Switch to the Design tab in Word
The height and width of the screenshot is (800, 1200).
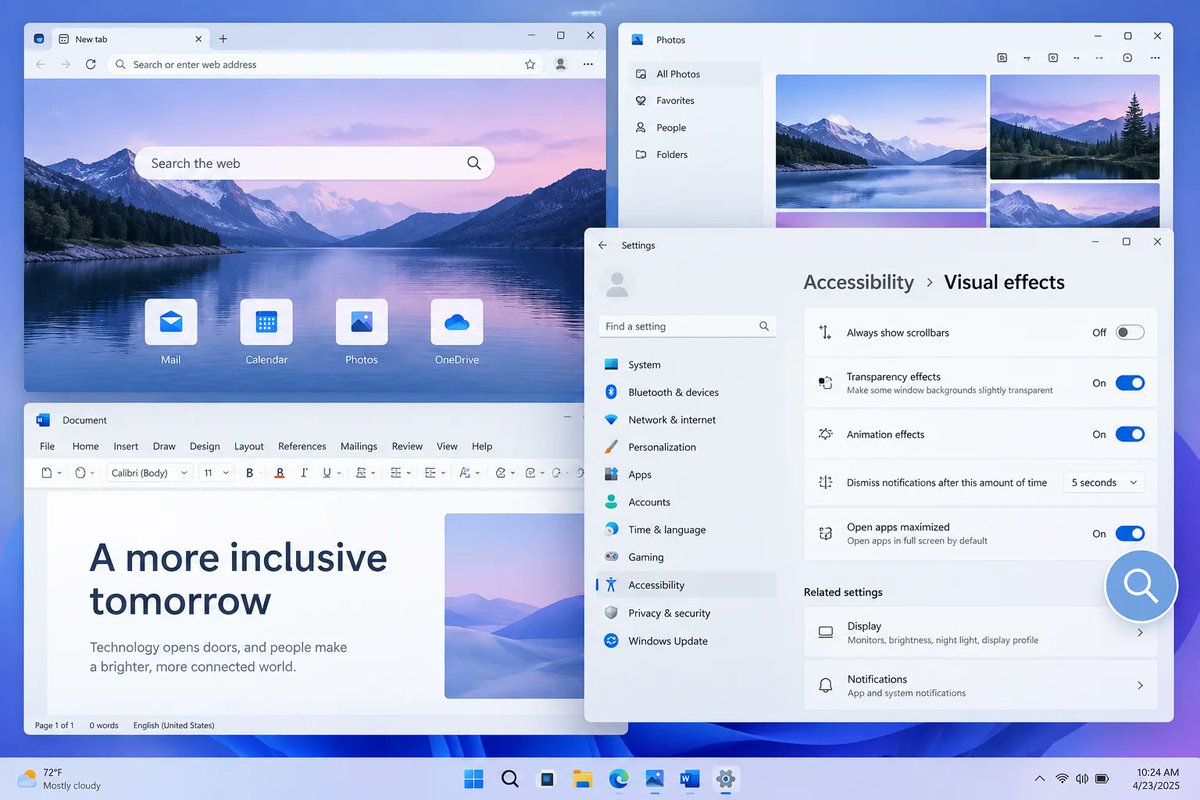coord(205,446)
